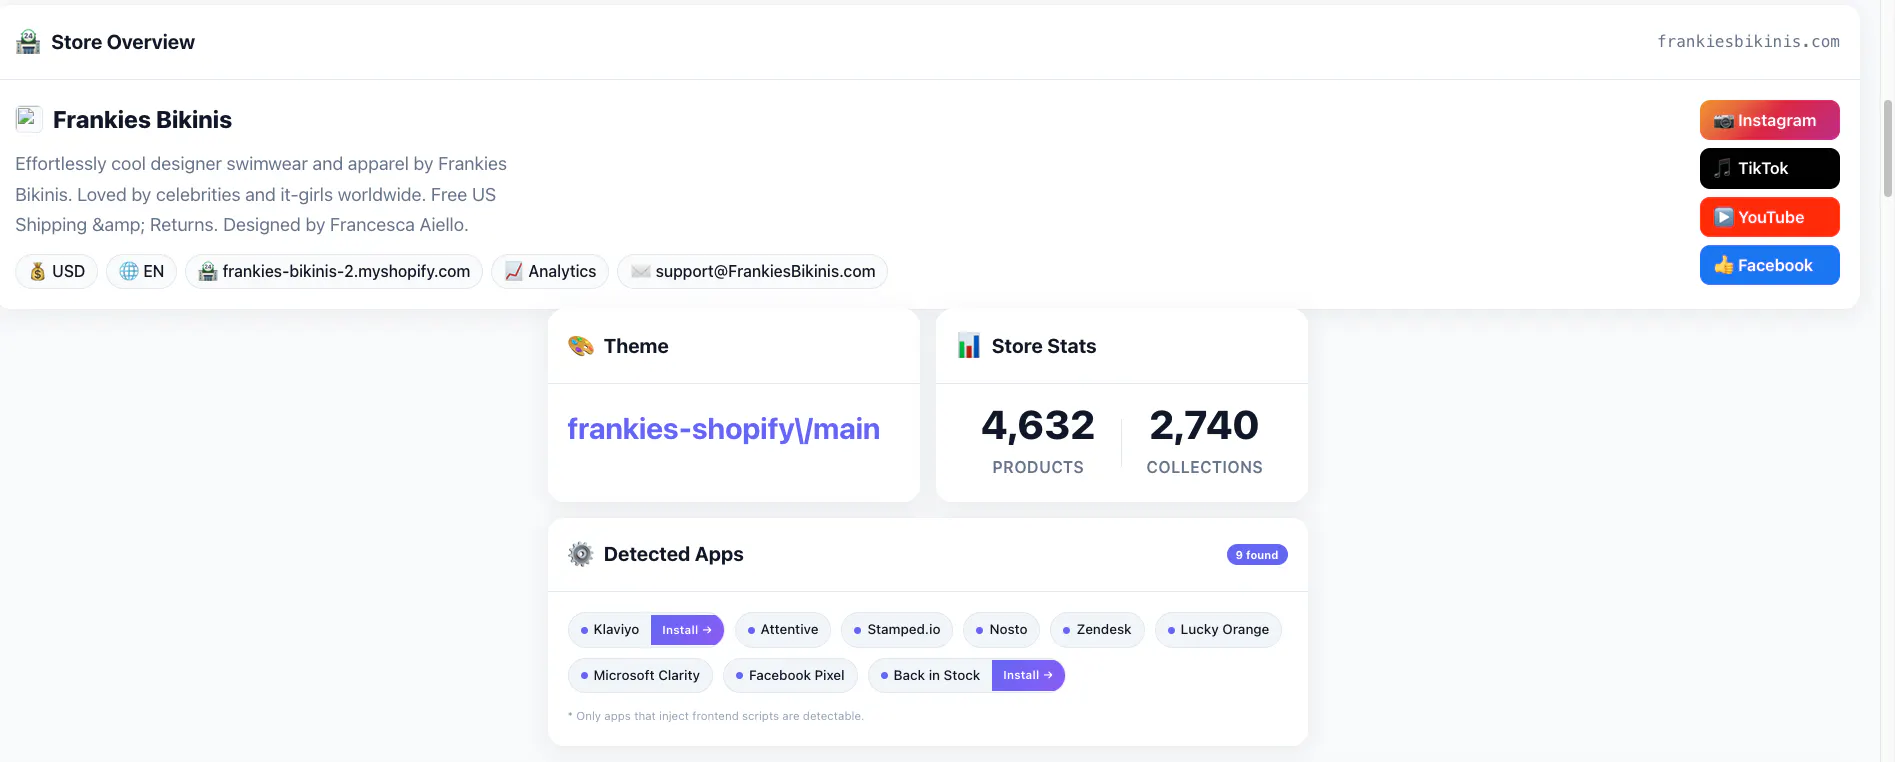Install the Back in Stock app
Screen dimensions: 1895x762
pos(1028,676)
